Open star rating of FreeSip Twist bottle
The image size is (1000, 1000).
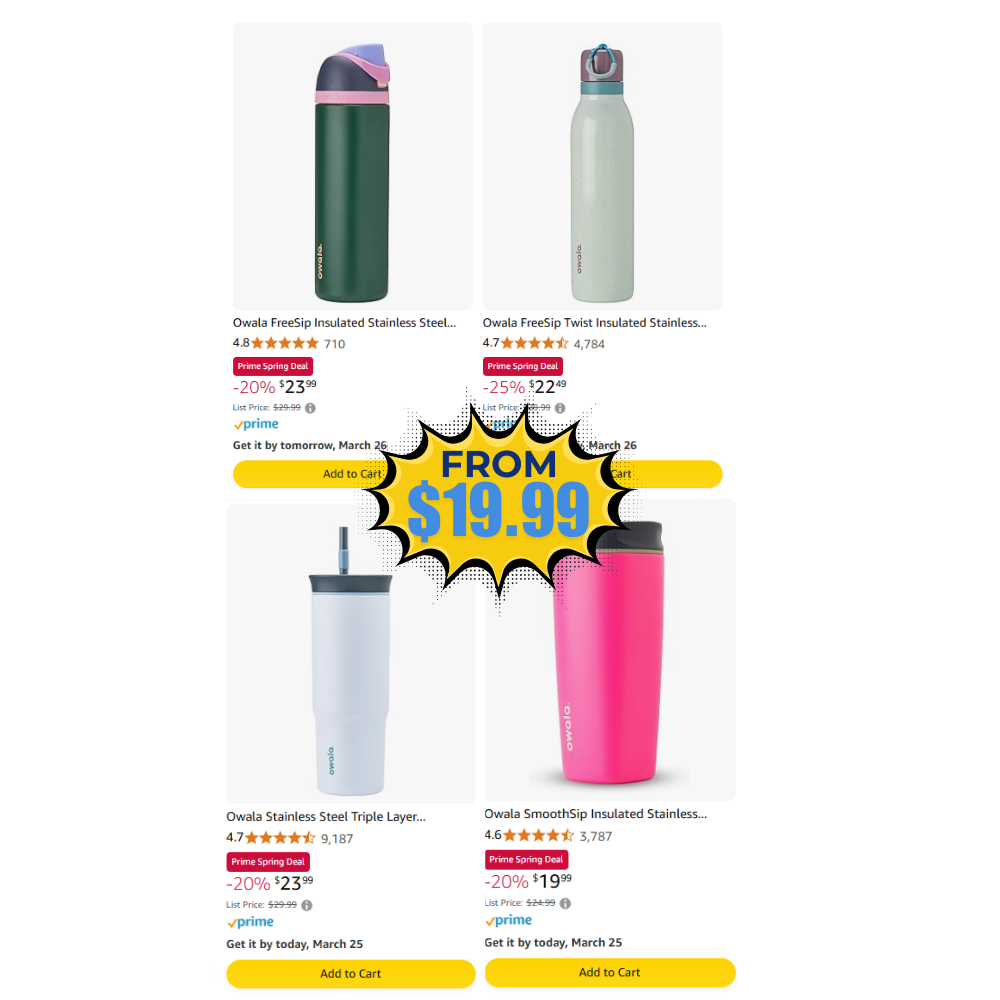pyautogui.click(x=534, y=344)
